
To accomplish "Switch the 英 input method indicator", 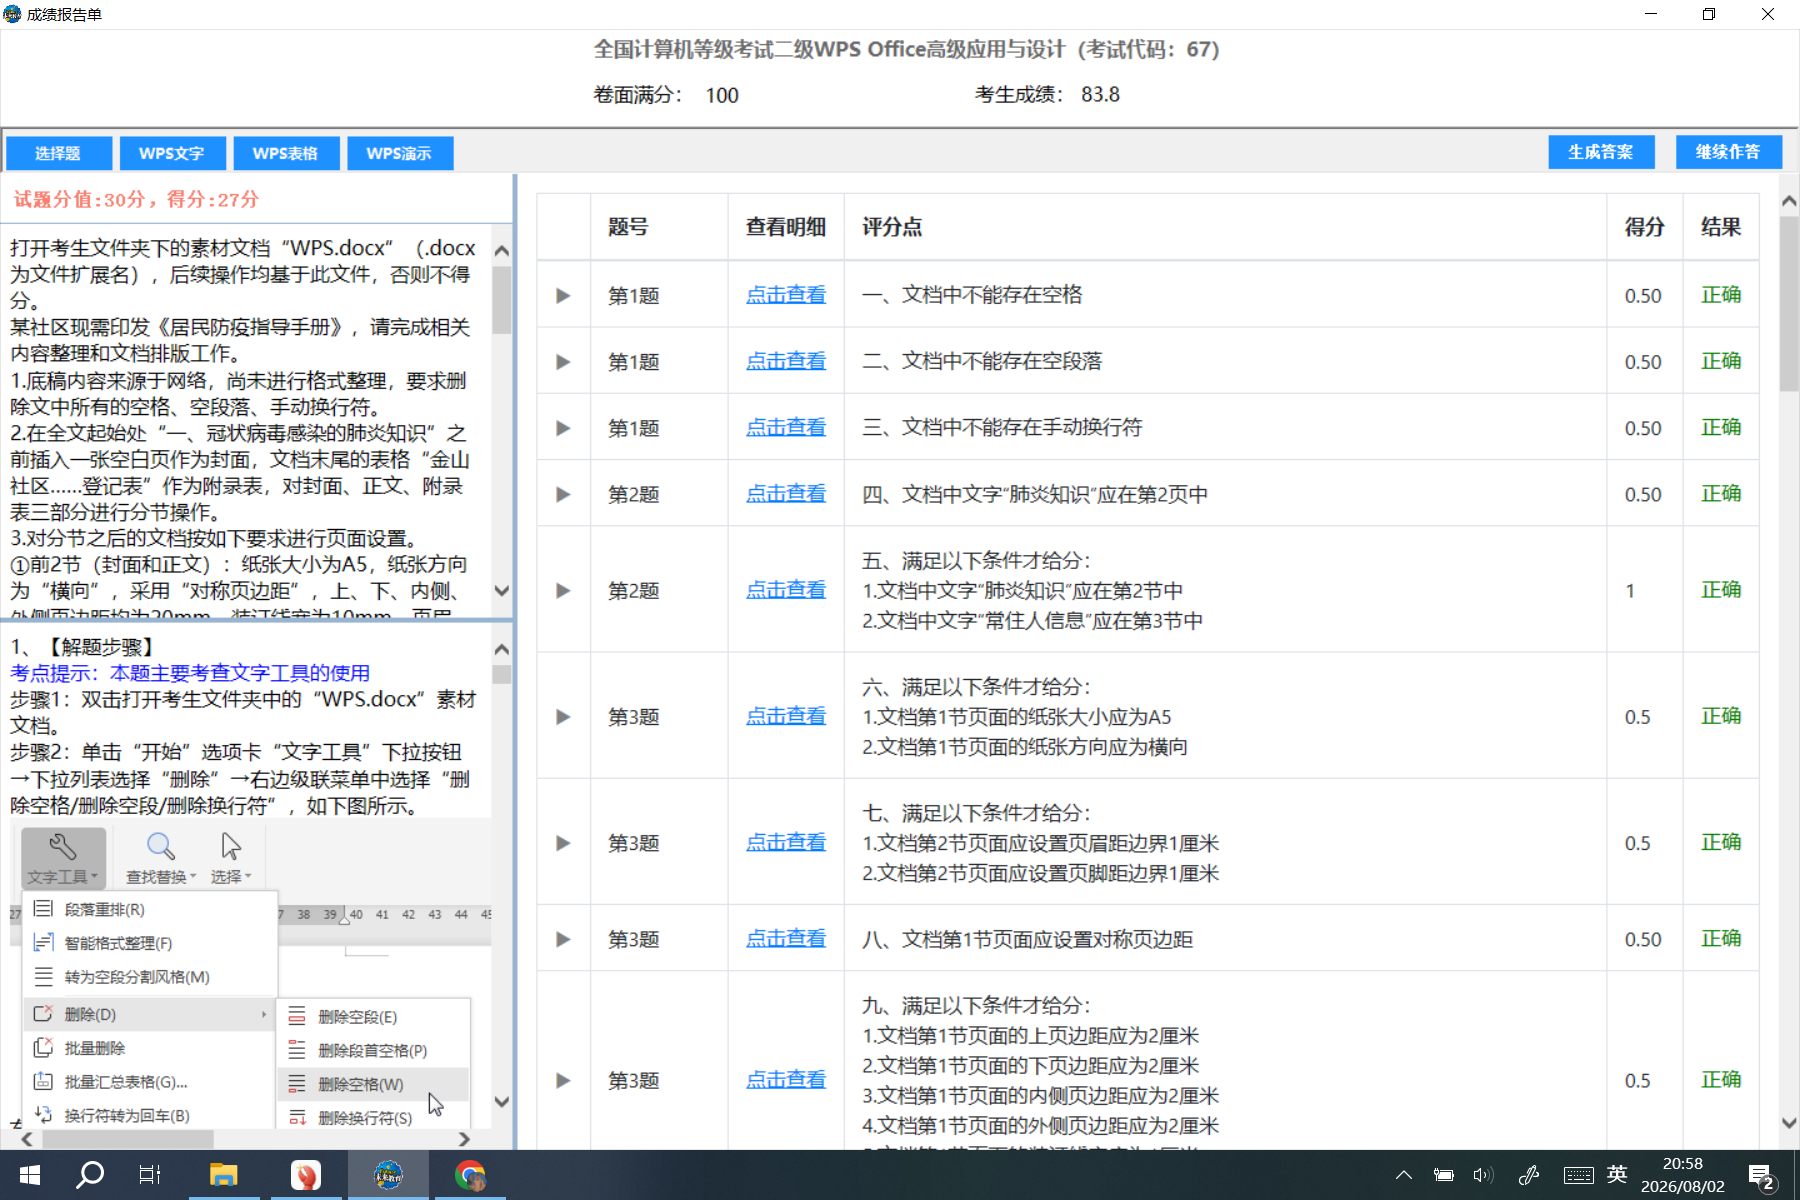I will pyautogui.click(x=1617, y=1174).
